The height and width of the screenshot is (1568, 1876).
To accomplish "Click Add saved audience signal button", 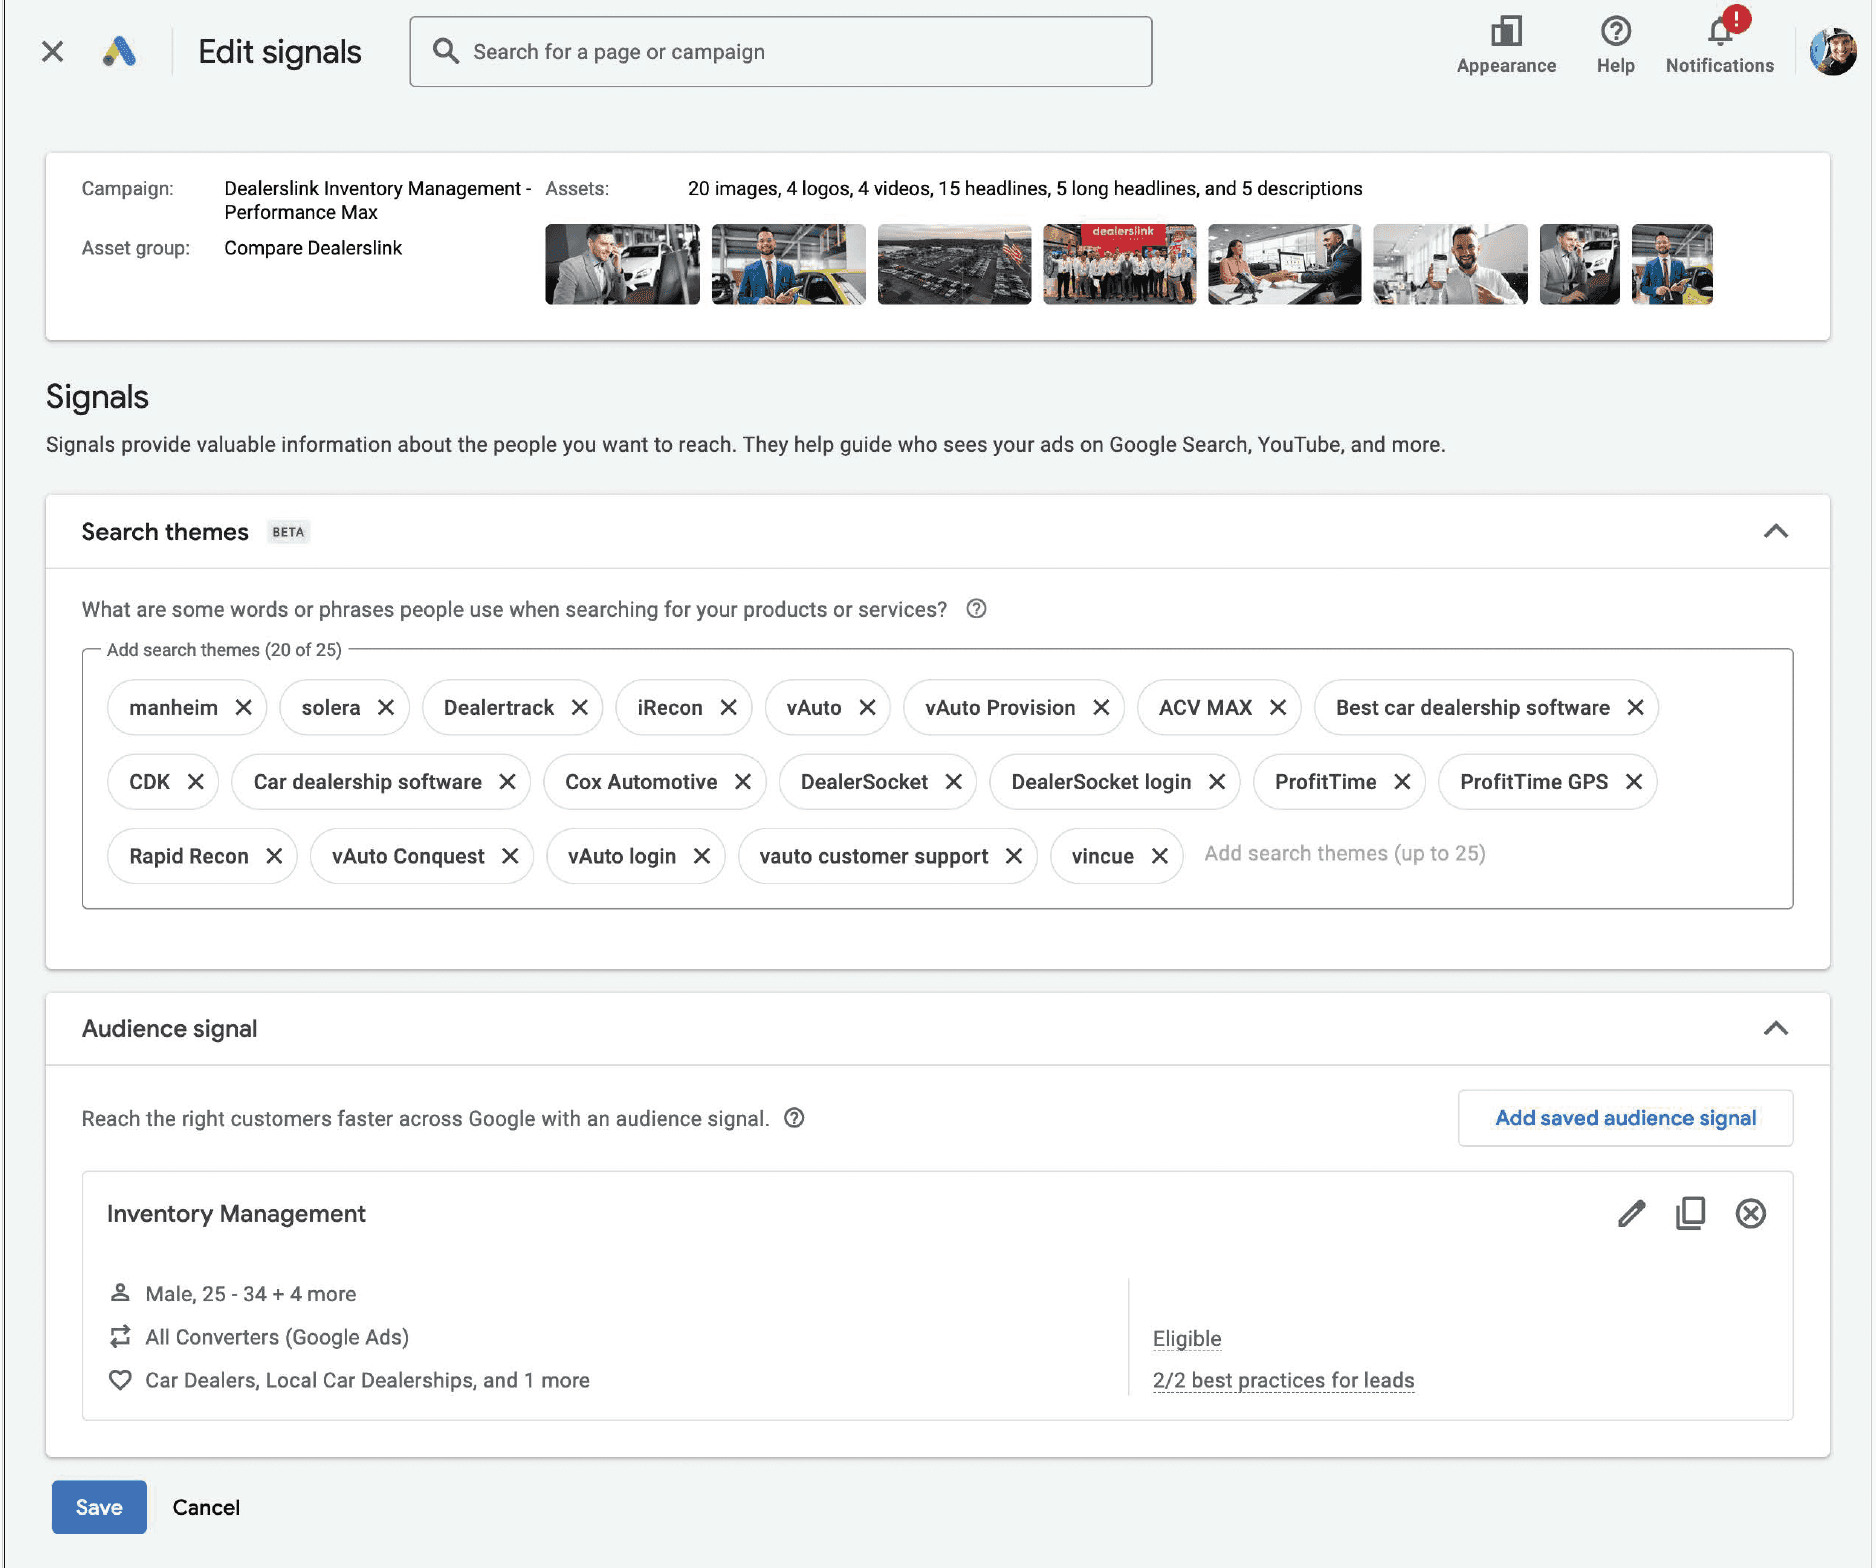I will tap(1625, 1118).
